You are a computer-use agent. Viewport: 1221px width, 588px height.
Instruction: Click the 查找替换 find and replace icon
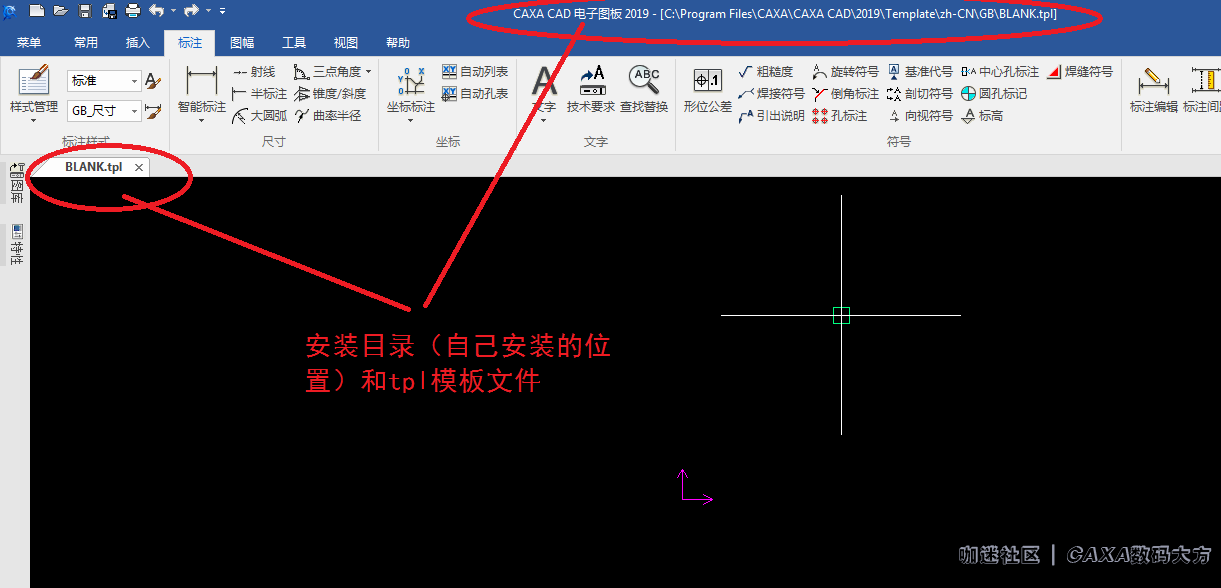(x=644, y=80)
